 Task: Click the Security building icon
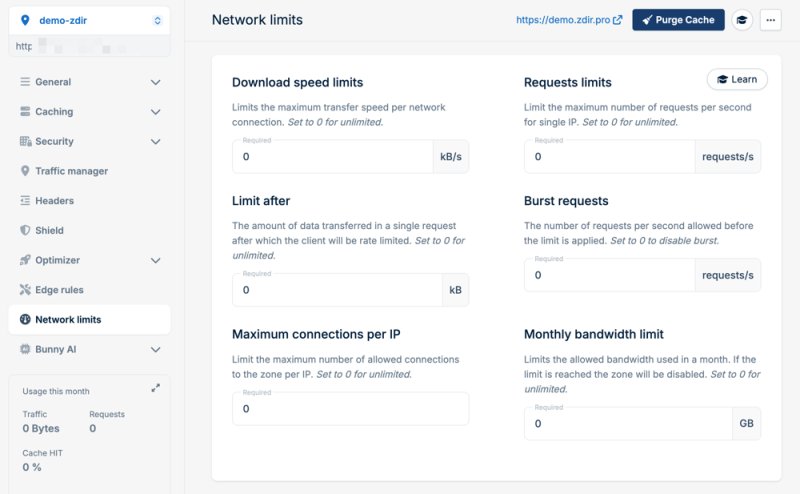pyautogui.click(x=26, y=141)
